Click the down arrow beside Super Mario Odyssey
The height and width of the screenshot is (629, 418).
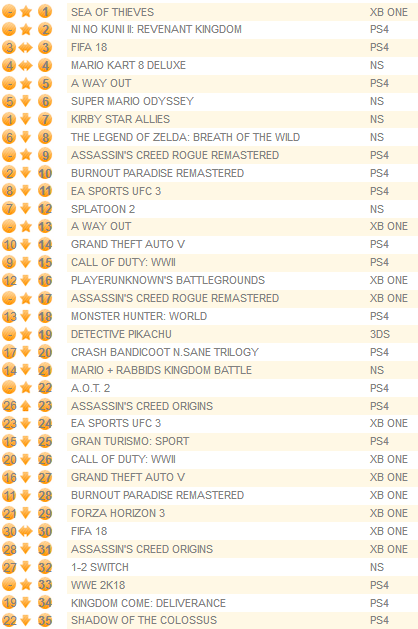26,101
